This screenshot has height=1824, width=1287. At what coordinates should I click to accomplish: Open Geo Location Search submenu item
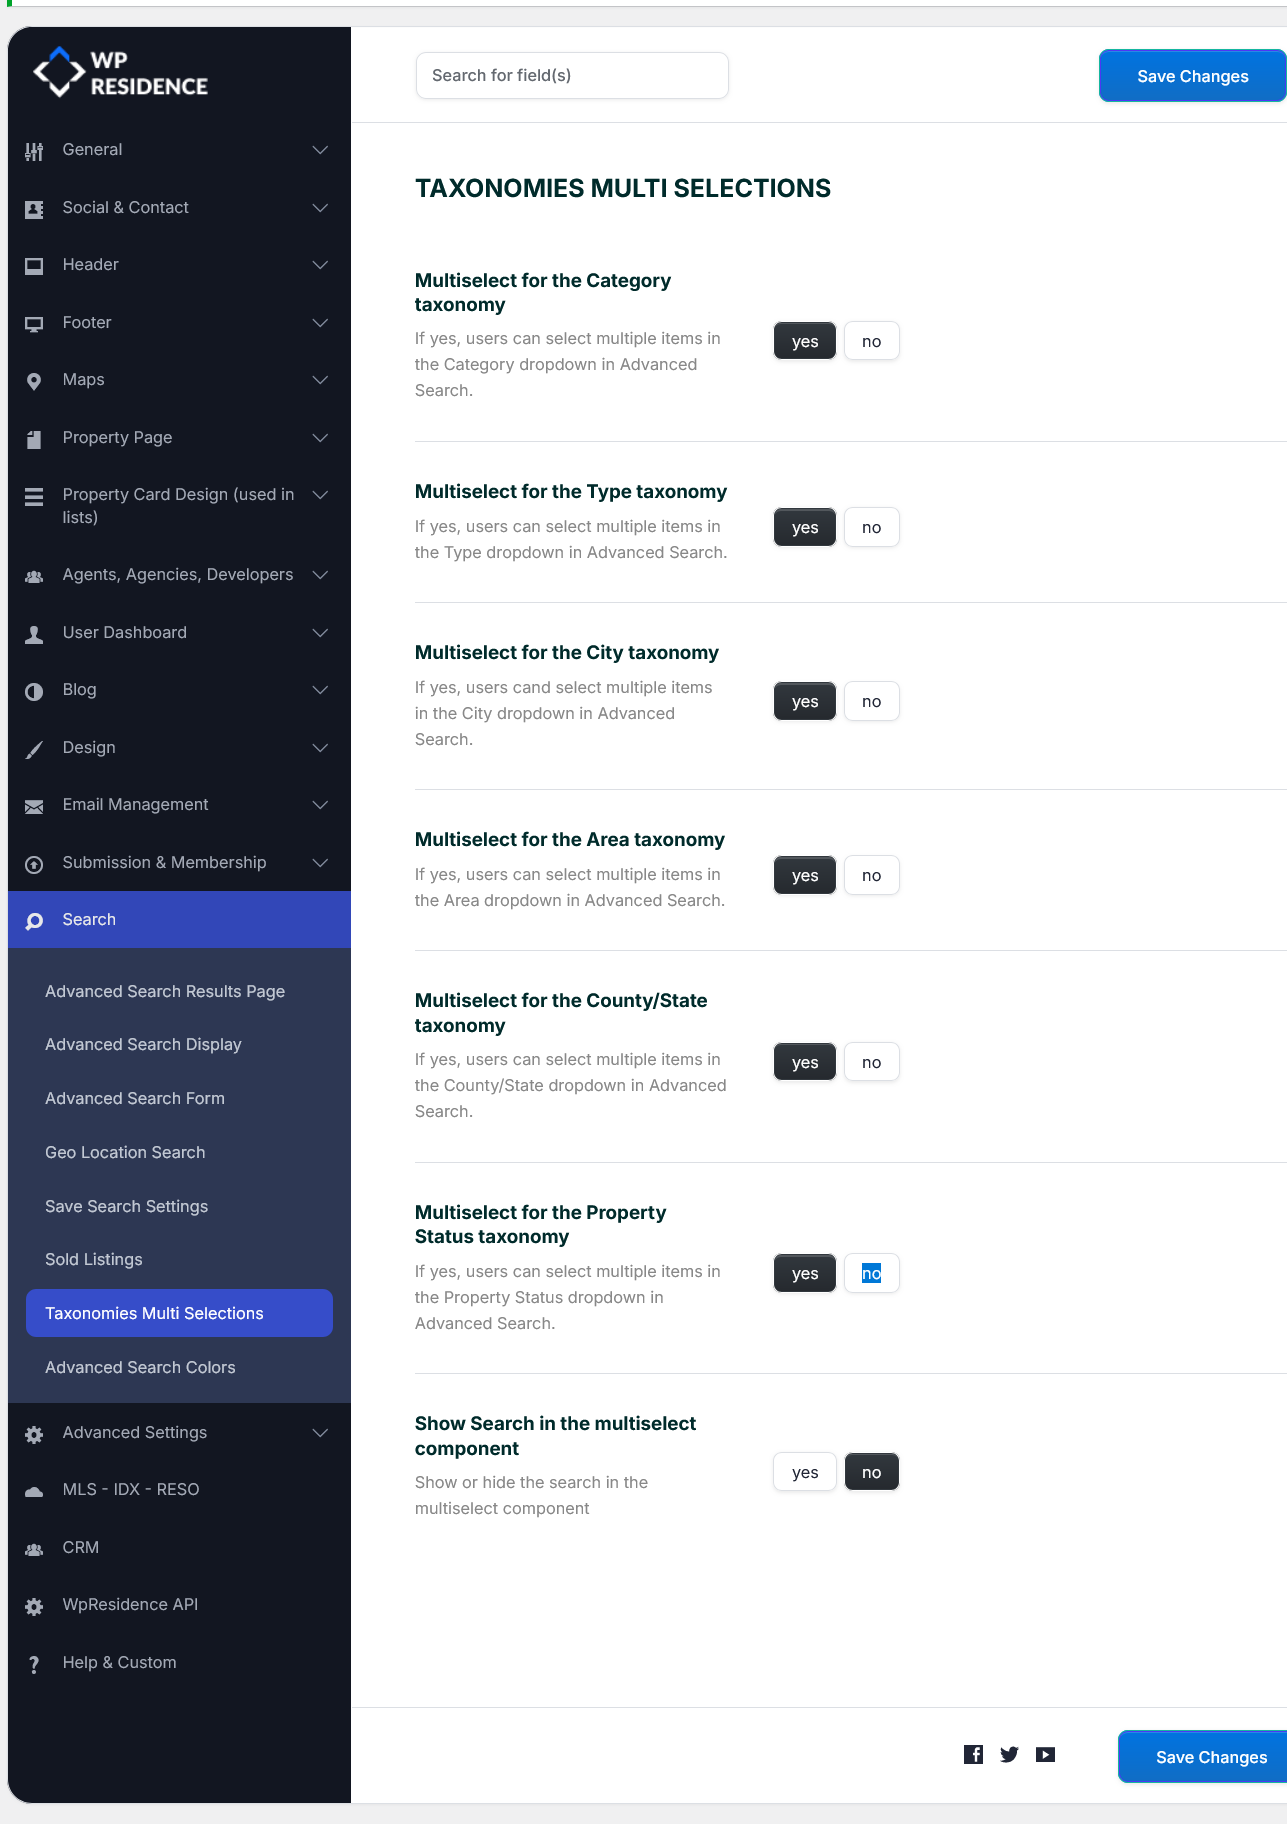[125, 1152]
